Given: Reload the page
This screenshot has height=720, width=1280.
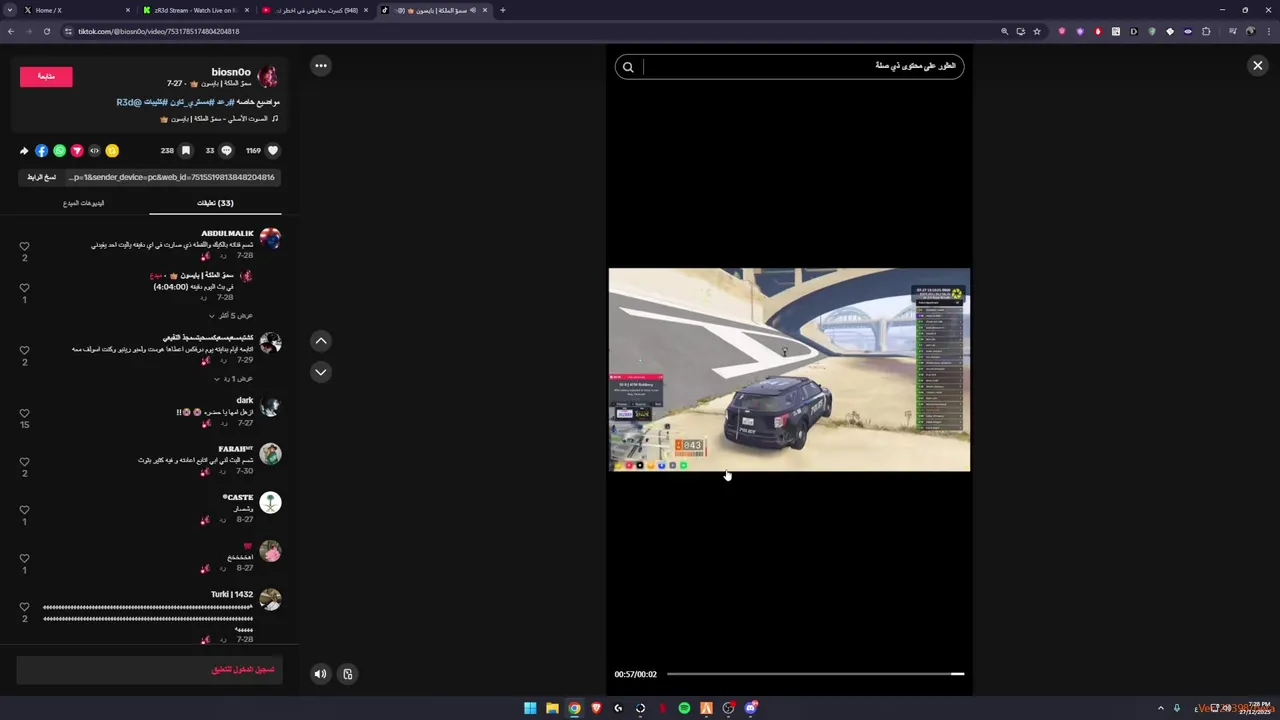Looking at the screenshot, I should point(46,31).
